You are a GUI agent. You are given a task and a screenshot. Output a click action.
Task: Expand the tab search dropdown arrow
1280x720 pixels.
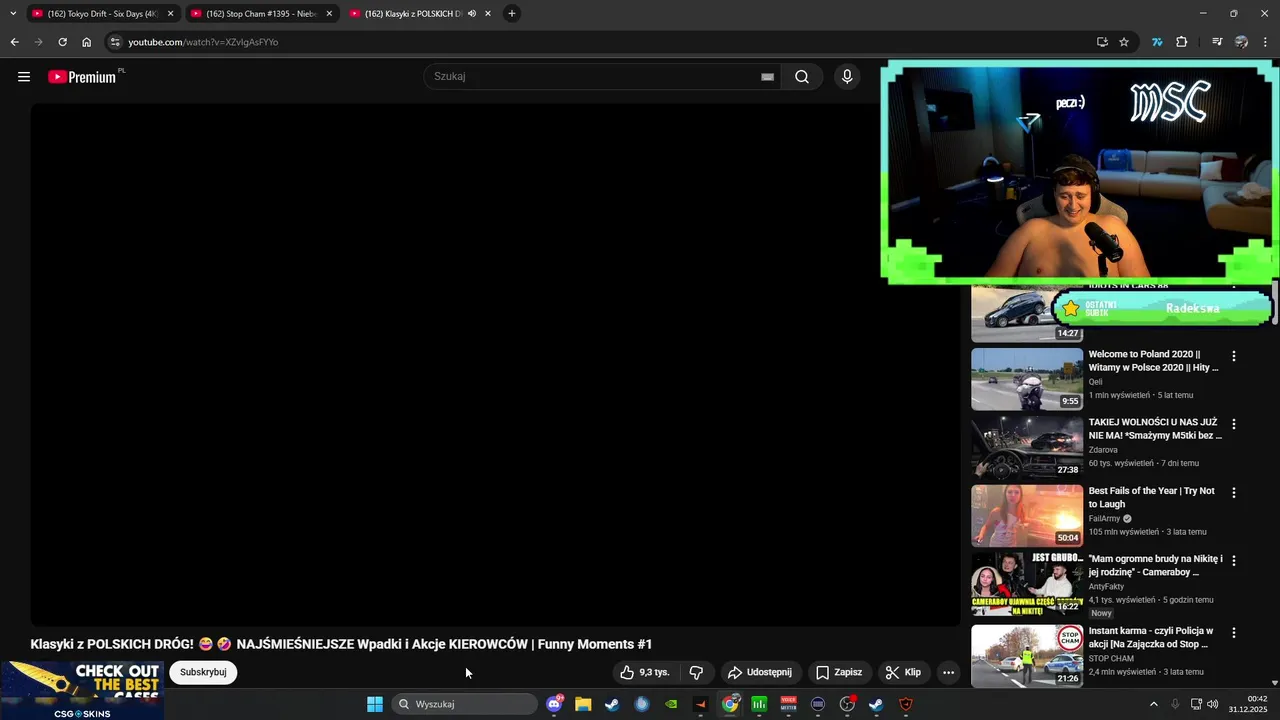(x=13, y=14)
